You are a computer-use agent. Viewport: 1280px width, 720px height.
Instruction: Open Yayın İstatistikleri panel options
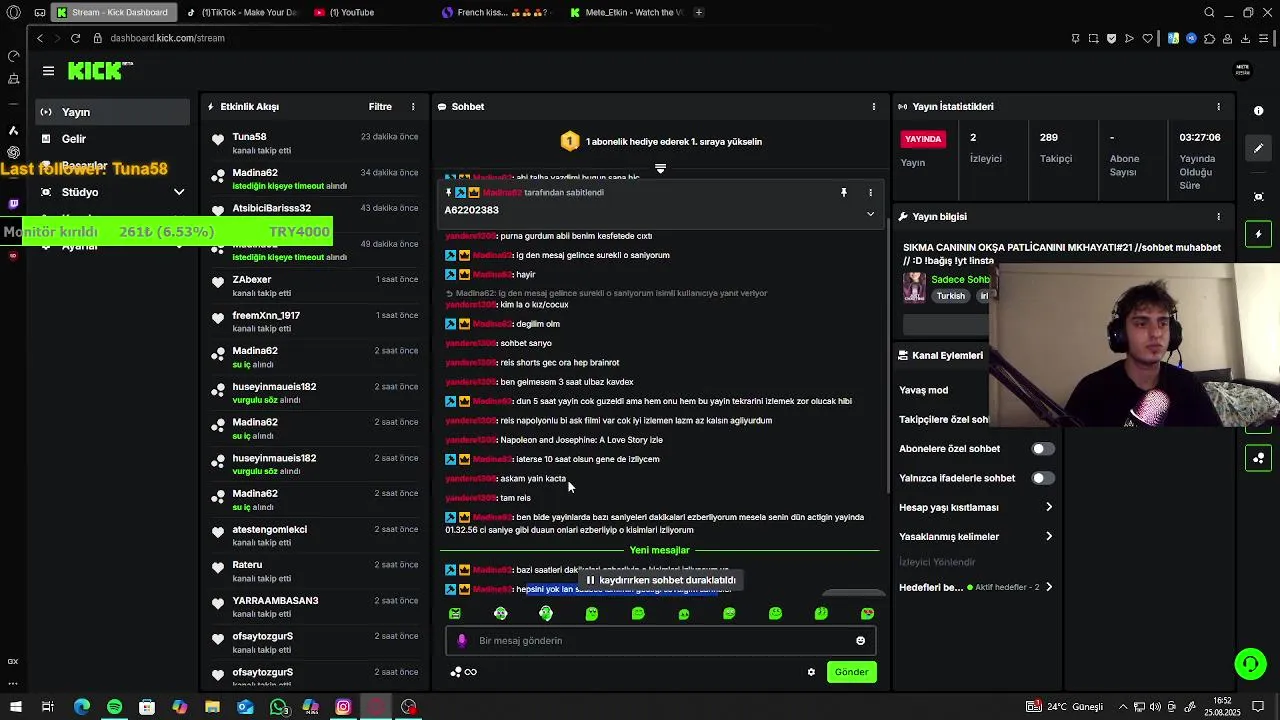(1218, 106)
